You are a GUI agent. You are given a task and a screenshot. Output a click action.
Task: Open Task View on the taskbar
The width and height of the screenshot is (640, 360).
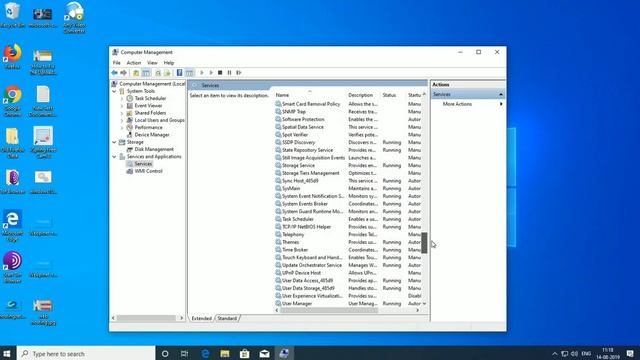pos(184,353)
